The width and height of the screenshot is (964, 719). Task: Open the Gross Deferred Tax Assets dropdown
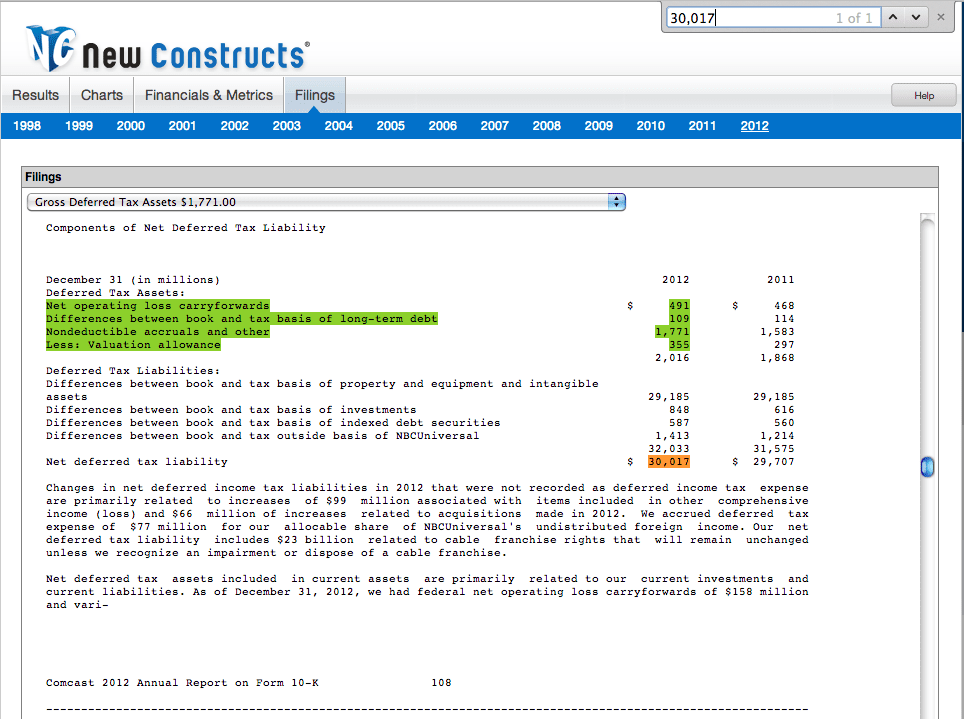coord(326,202)
